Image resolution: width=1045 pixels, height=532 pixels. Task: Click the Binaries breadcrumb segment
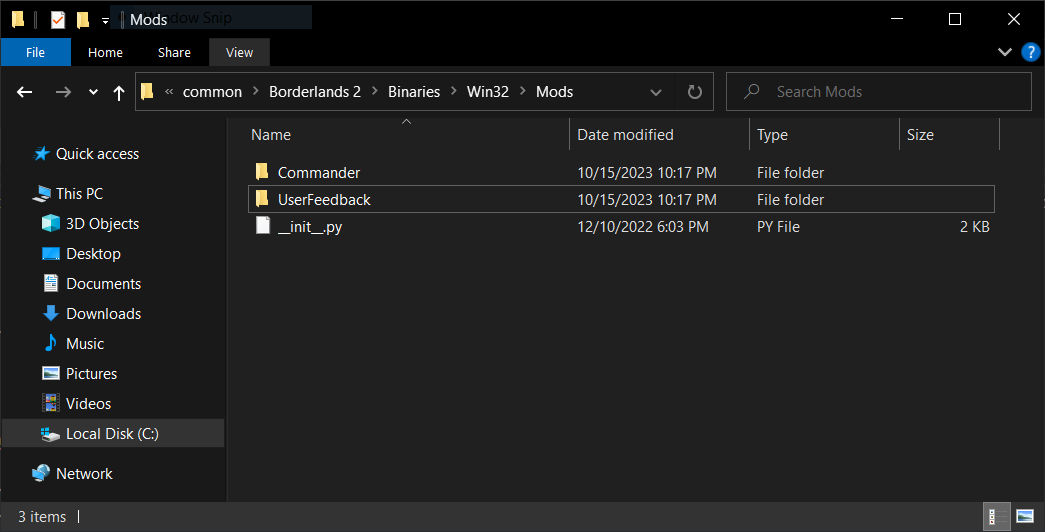point(414,92)
